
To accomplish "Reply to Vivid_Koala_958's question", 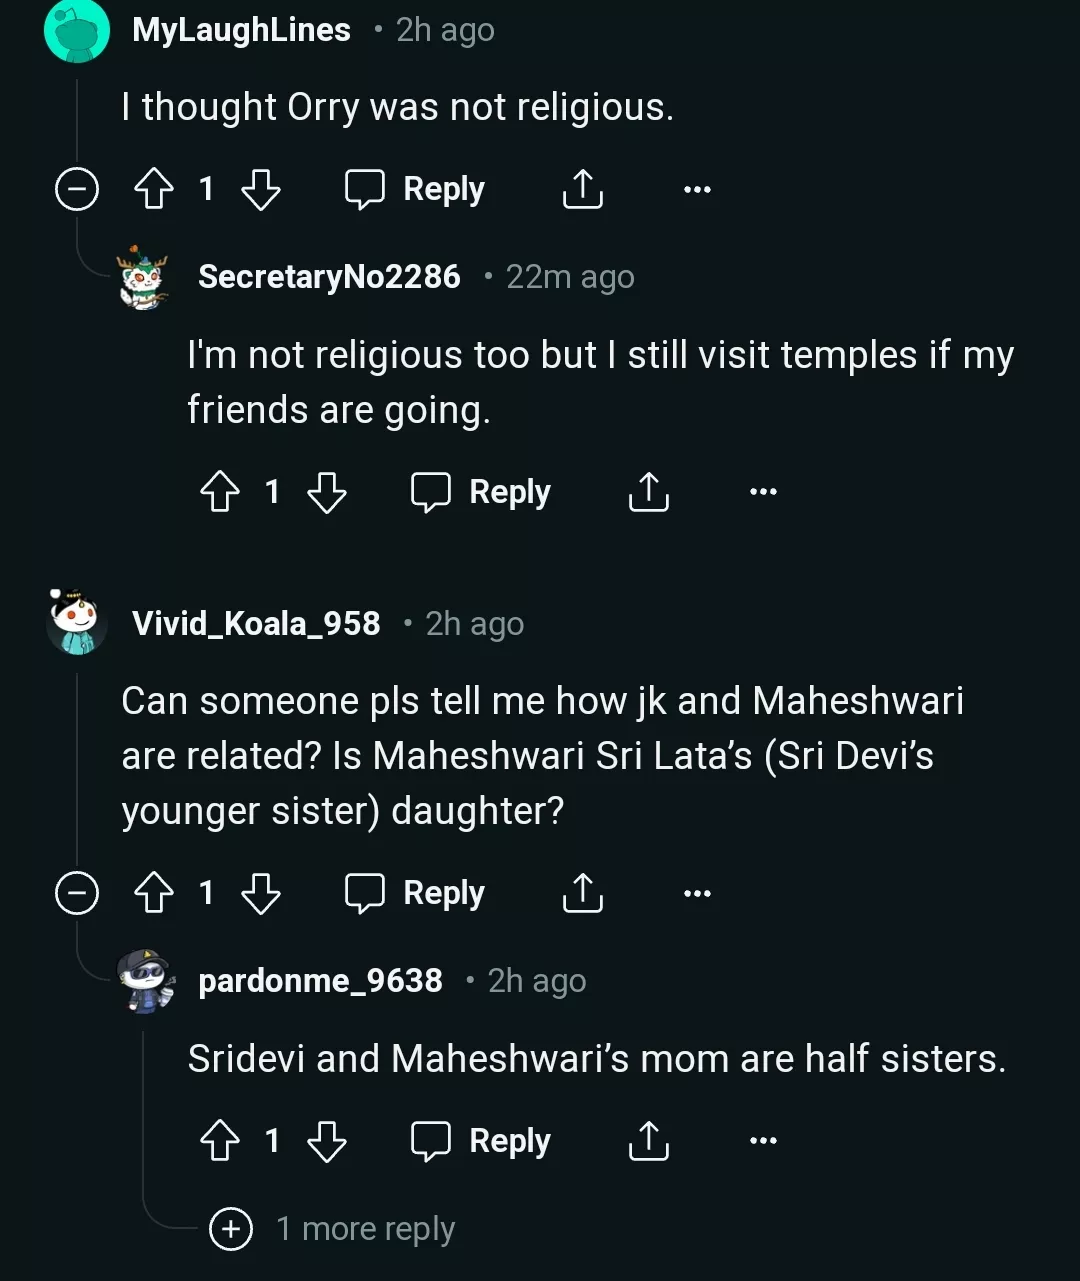I will click(415, 893).
